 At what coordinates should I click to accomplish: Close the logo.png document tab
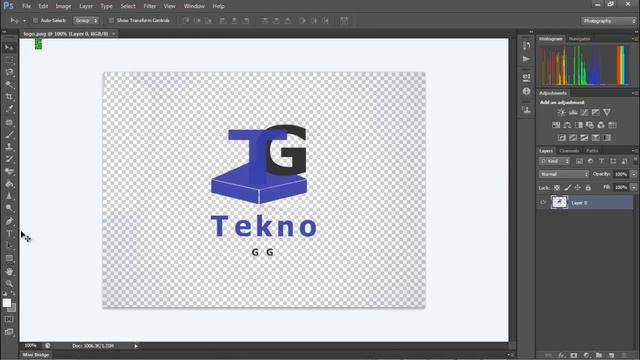click(x=113, y=34)
